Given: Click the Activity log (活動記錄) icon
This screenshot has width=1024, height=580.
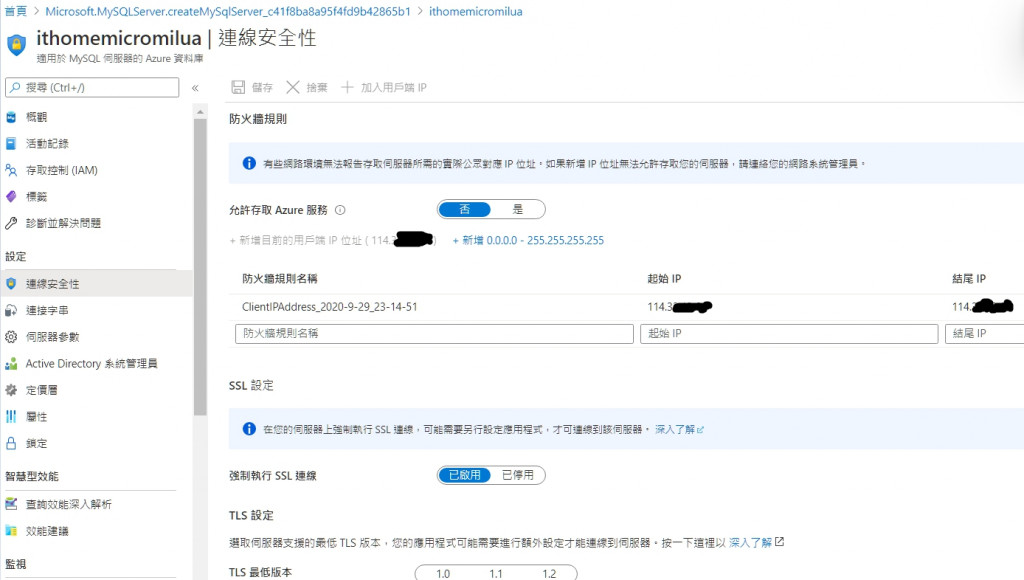Looking at the screenshot, I should pos(11,144).
